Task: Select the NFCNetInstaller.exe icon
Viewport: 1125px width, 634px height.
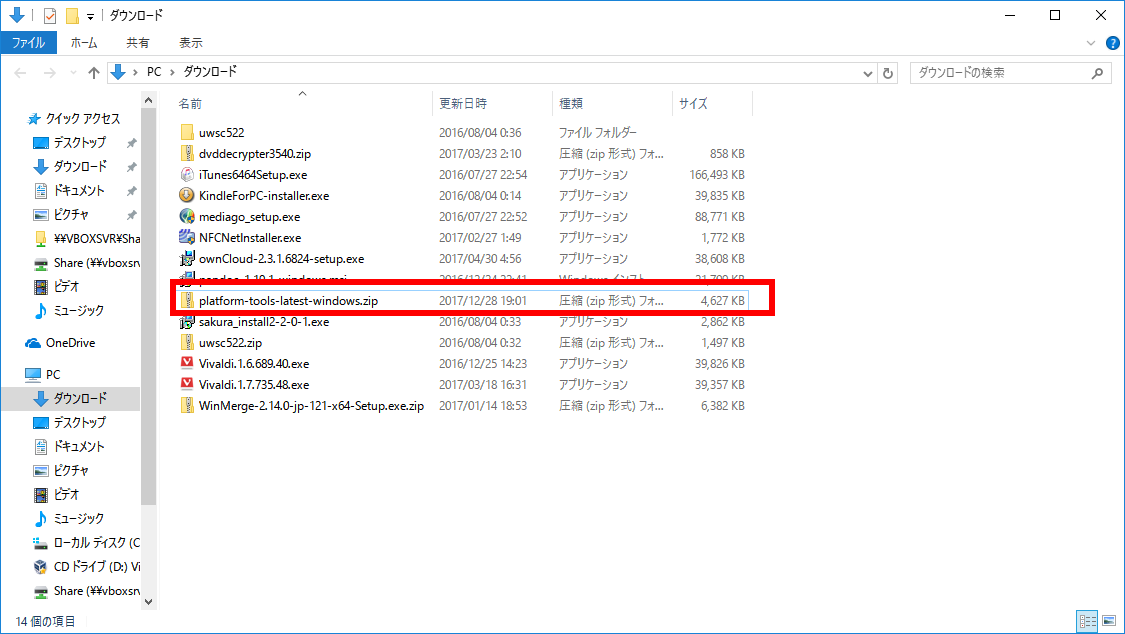Action: (187, 237)
